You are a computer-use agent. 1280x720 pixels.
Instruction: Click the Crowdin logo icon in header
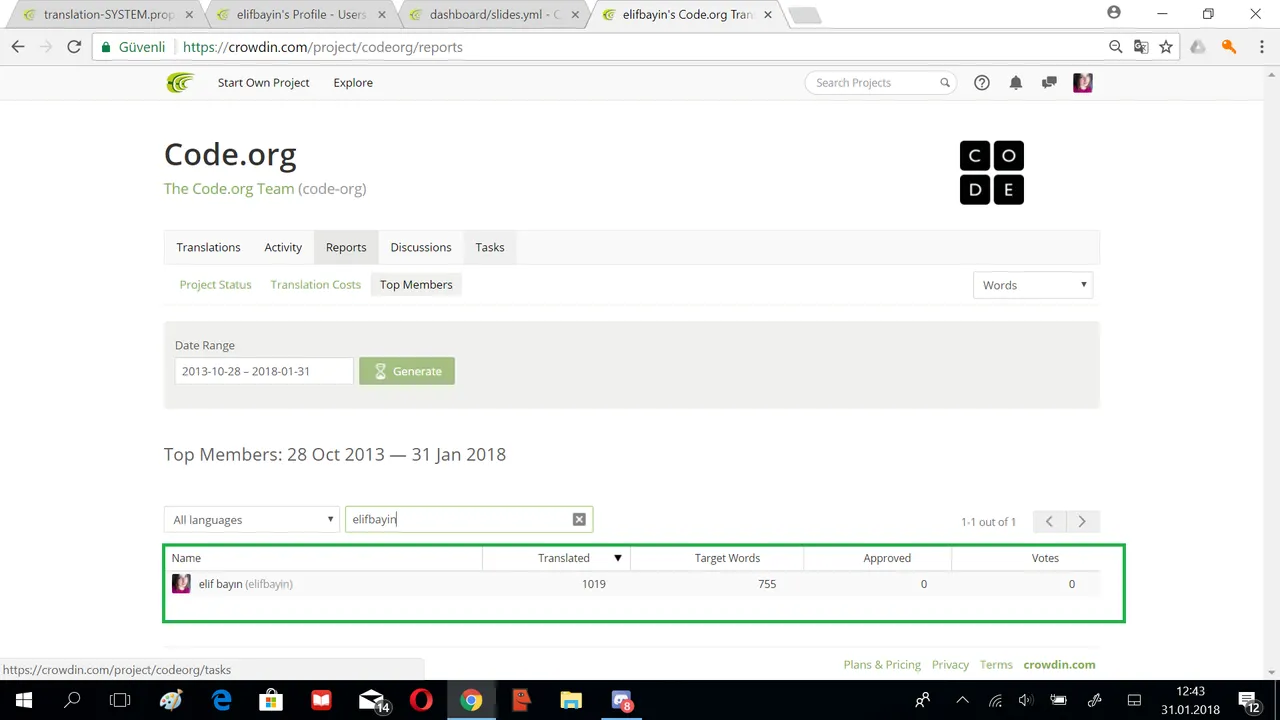coord(179,83)
